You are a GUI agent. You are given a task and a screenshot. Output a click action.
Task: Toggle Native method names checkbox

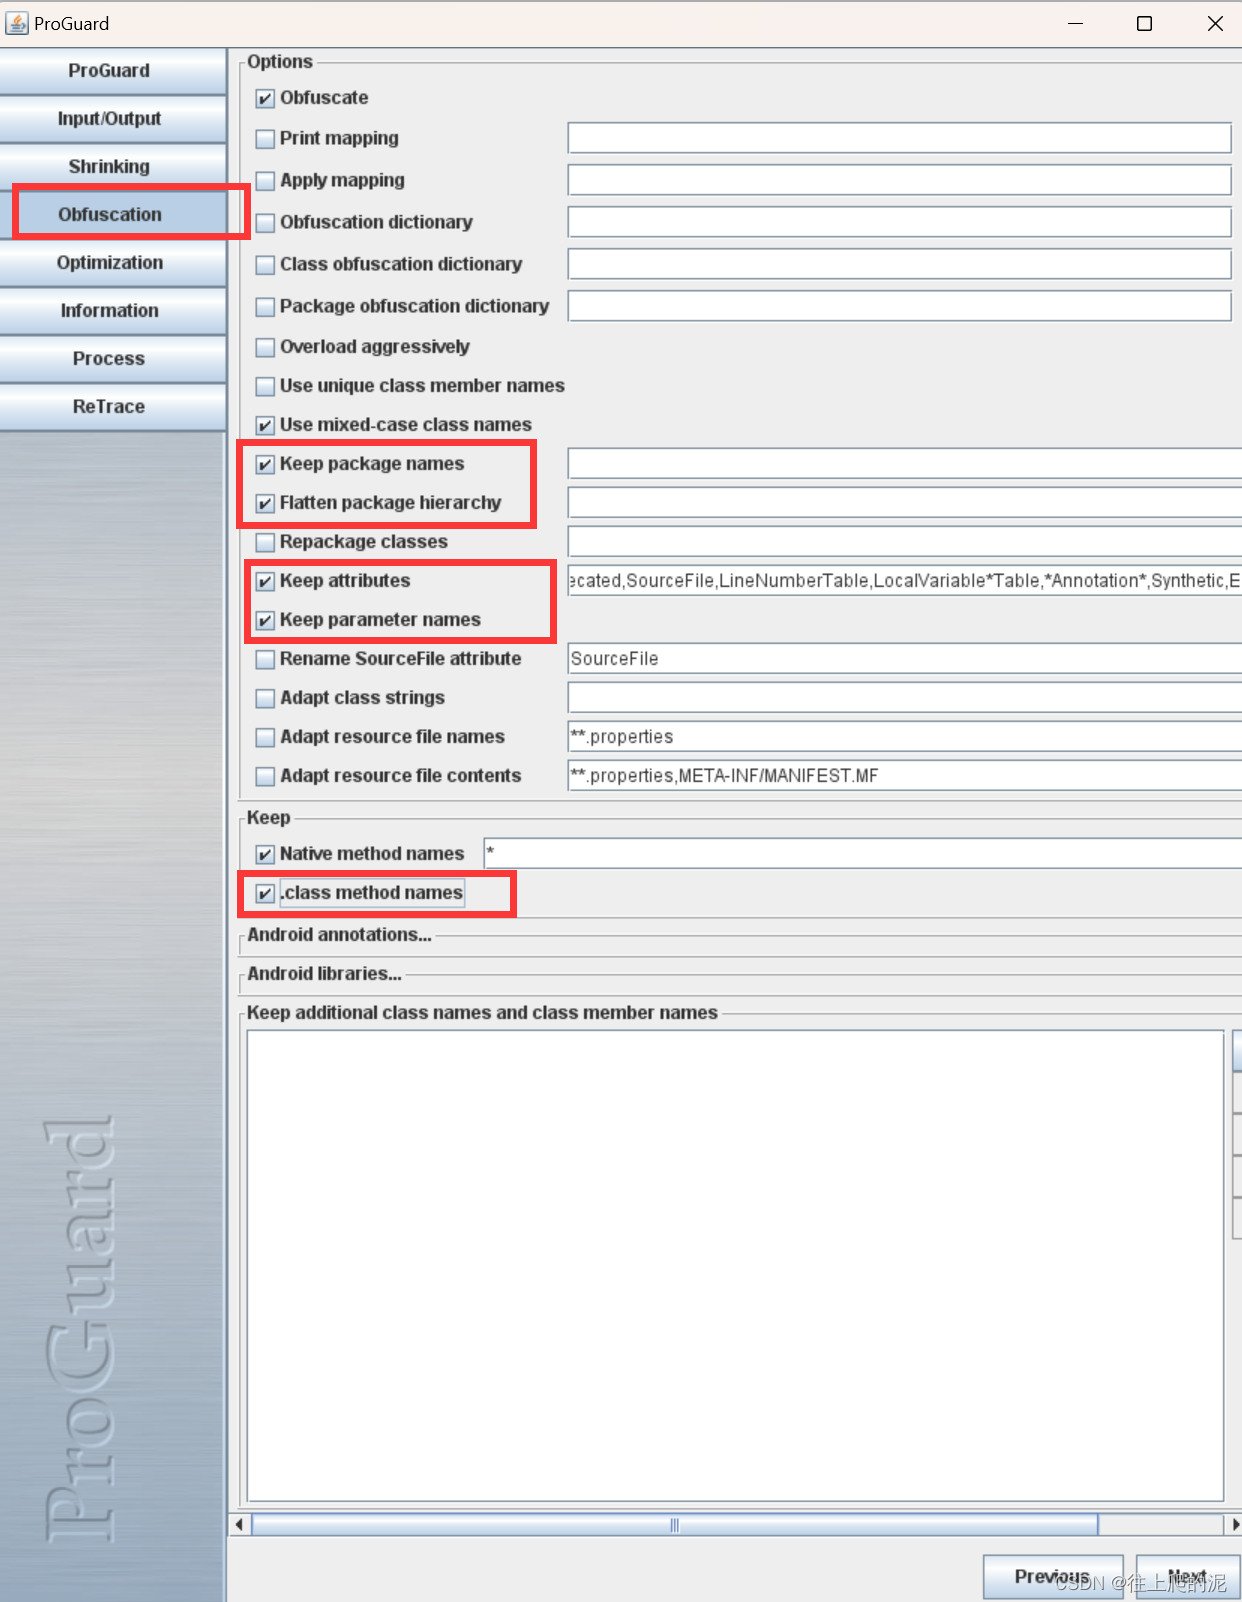[265, 854]
